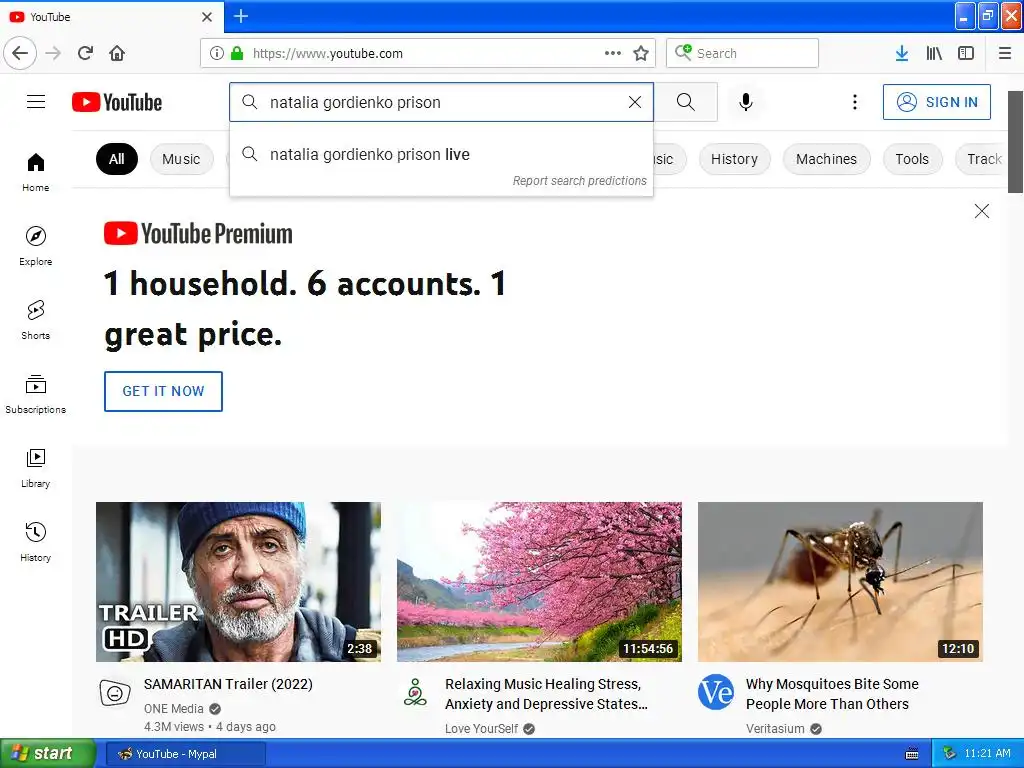Start voice search with microphone icon
1024x768 pixels.
point(746,102)
